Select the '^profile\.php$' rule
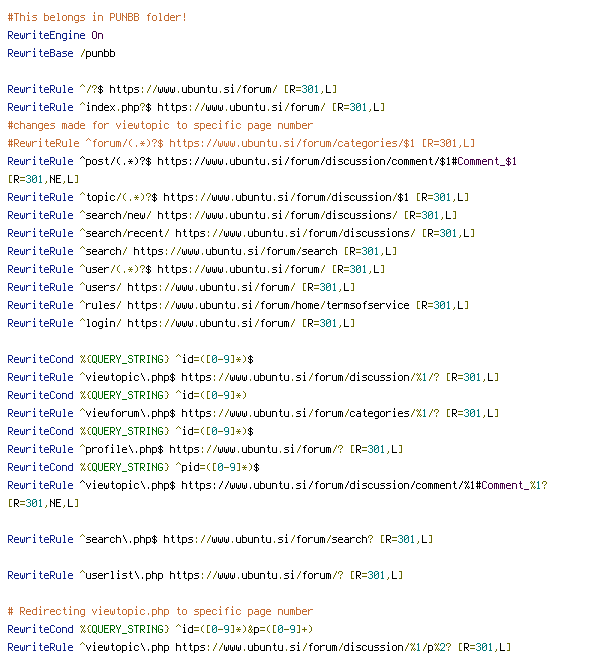600x664 pixels. coord(205,449)
